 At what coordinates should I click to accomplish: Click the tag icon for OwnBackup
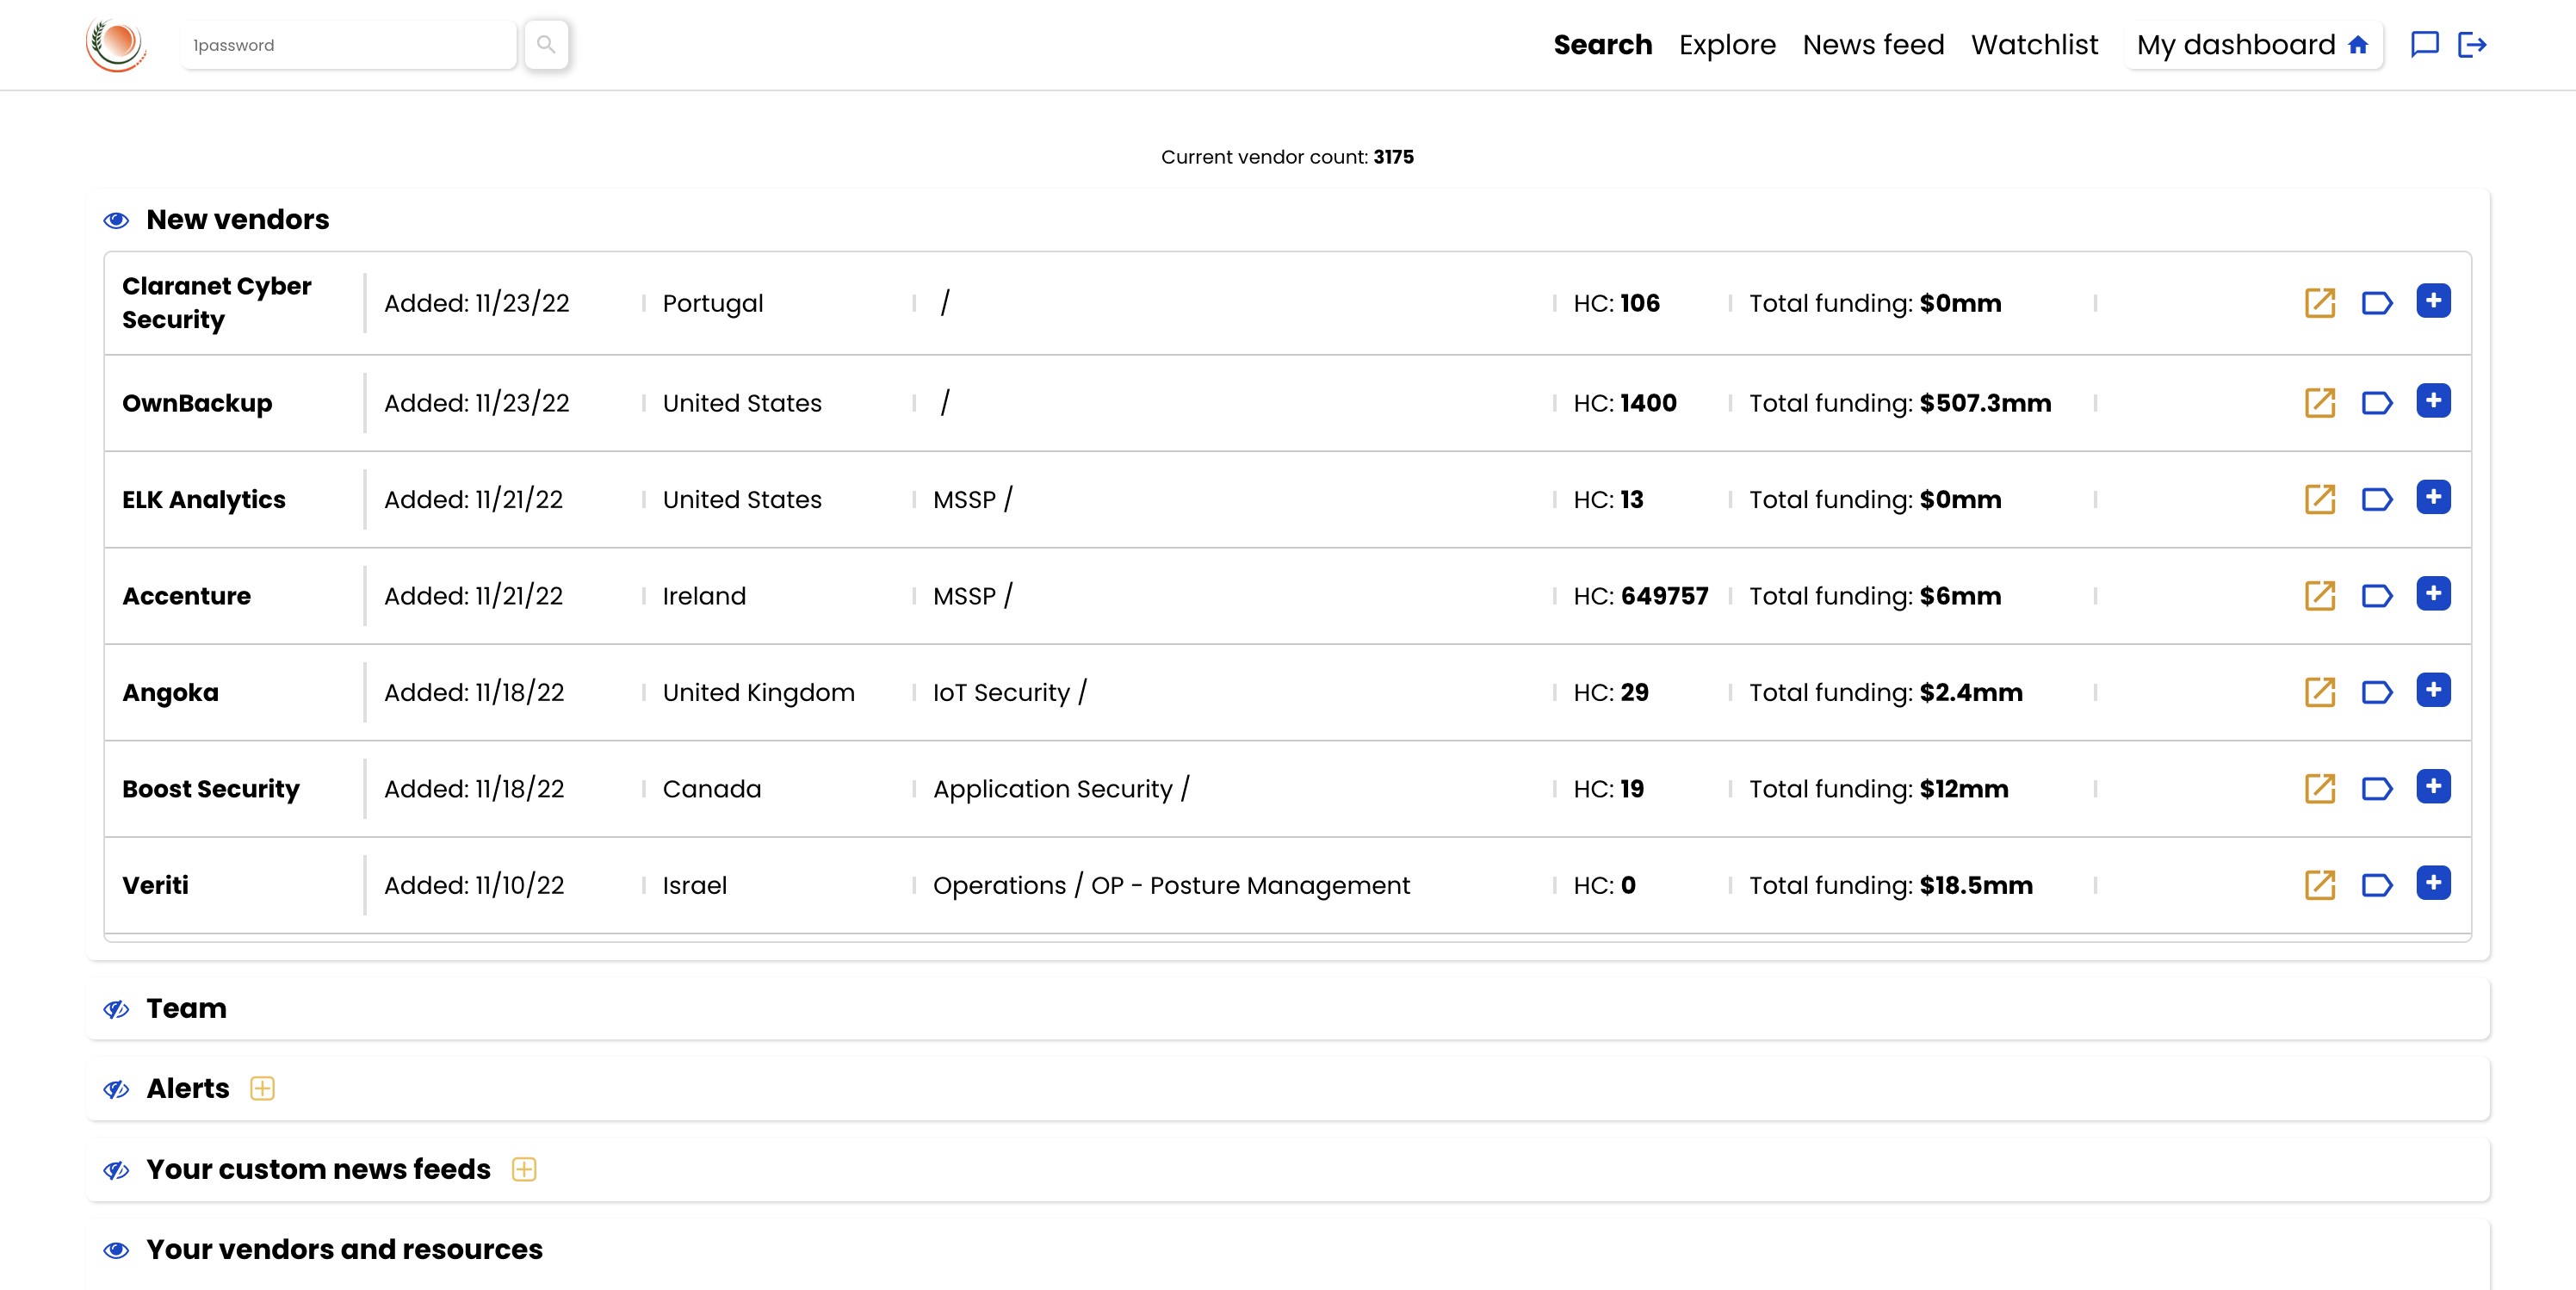[x=2377, y=403]
